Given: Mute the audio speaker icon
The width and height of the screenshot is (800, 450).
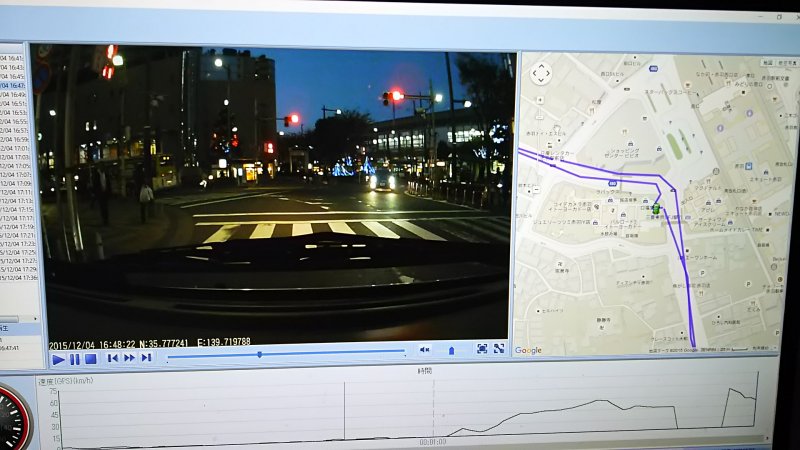Looking at the screenshot, I should click(424, 350).
